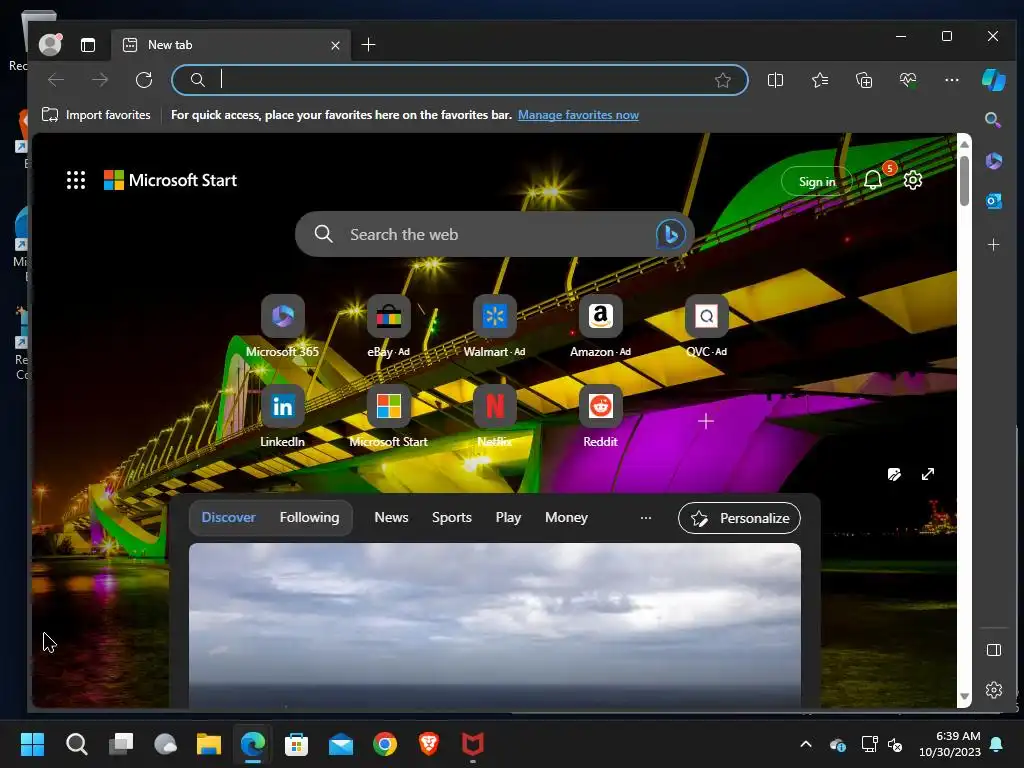
Task: Click the address bar input
Action: (x=460, y=80)
